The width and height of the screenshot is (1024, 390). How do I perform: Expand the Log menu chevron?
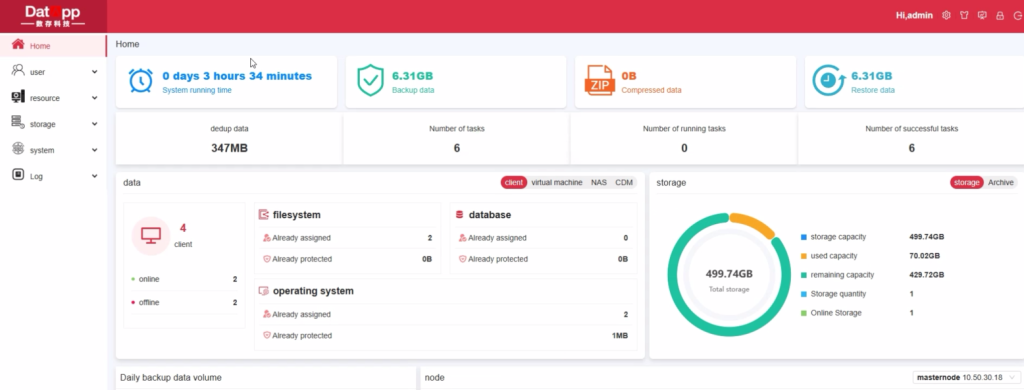(x=95, y=176)
